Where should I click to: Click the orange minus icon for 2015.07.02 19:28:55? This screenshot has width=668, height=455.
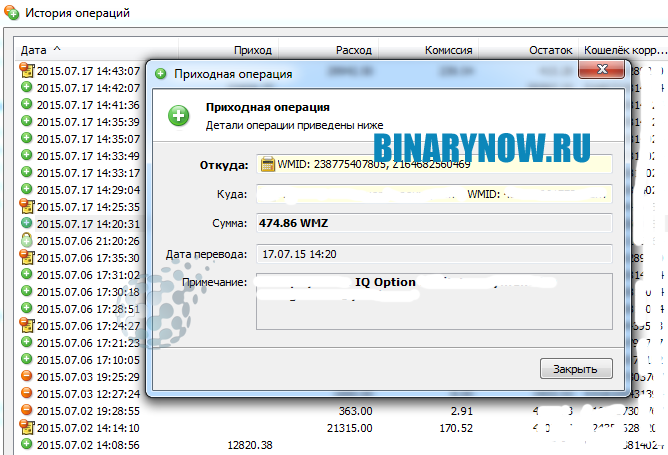point(26,410)
